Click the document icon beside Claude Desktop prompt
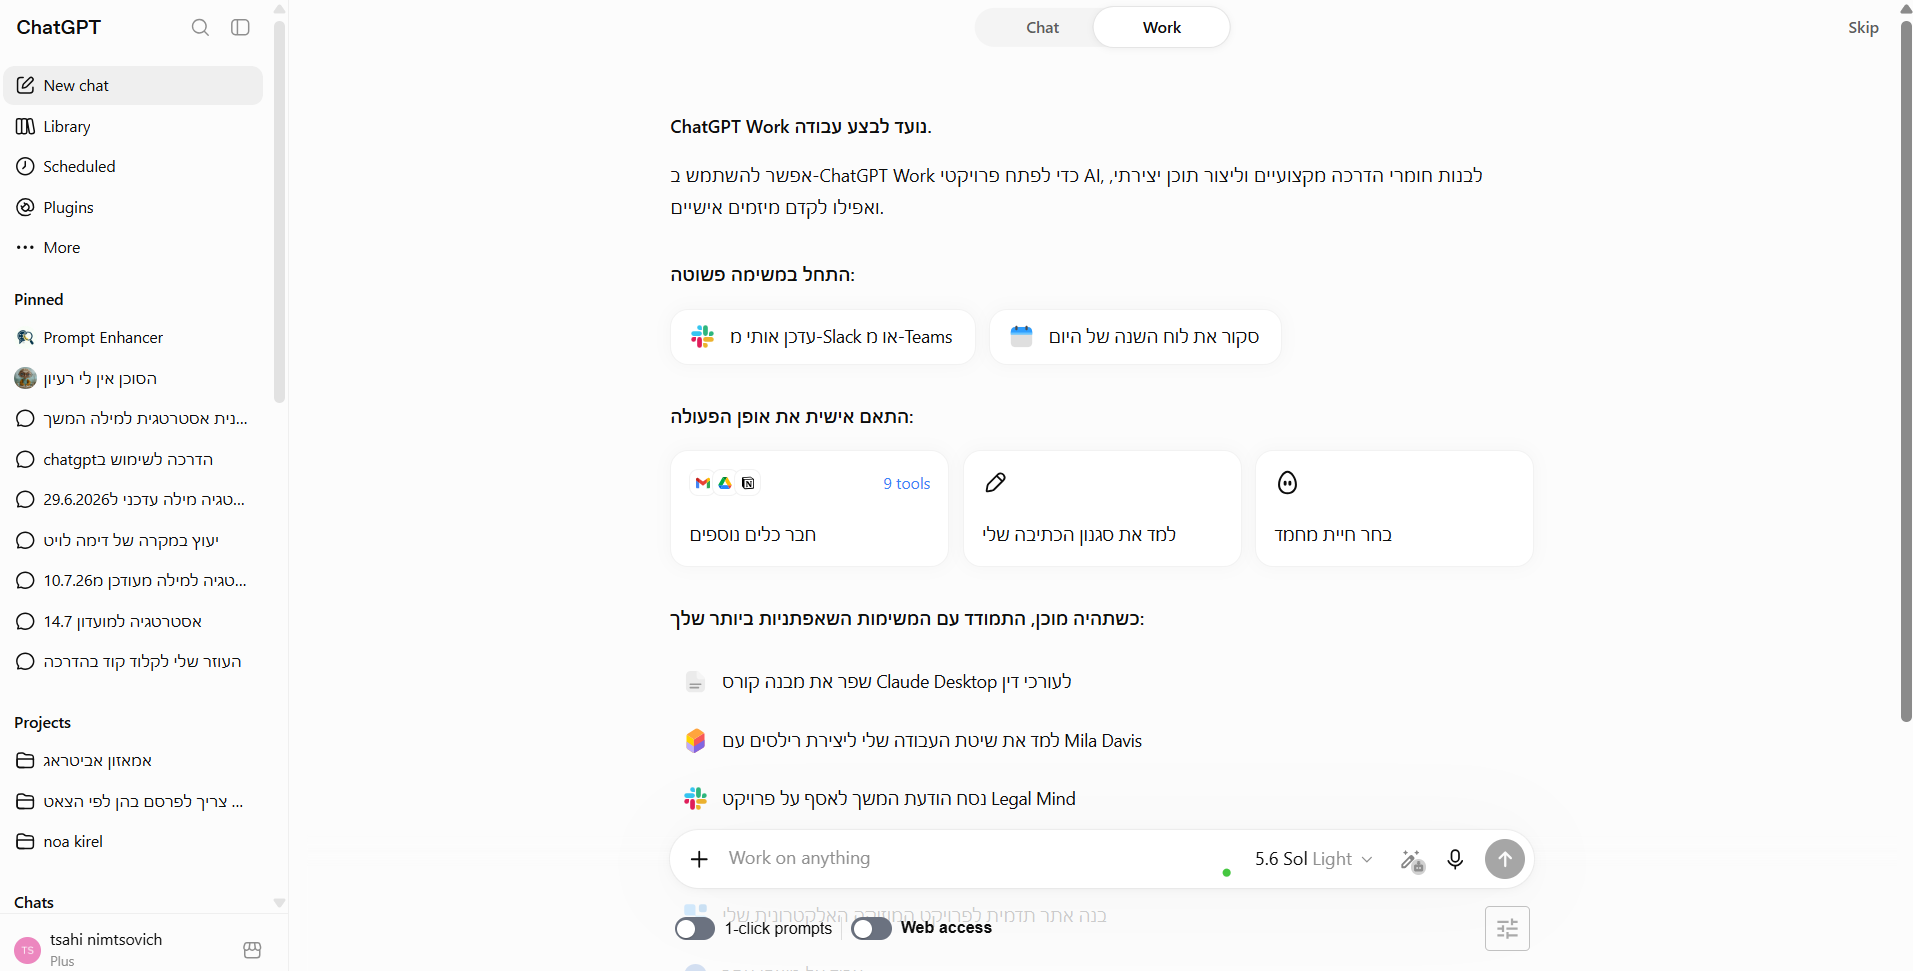The height and width of the screenshot is (971, 1913). (x=695, y=682)
